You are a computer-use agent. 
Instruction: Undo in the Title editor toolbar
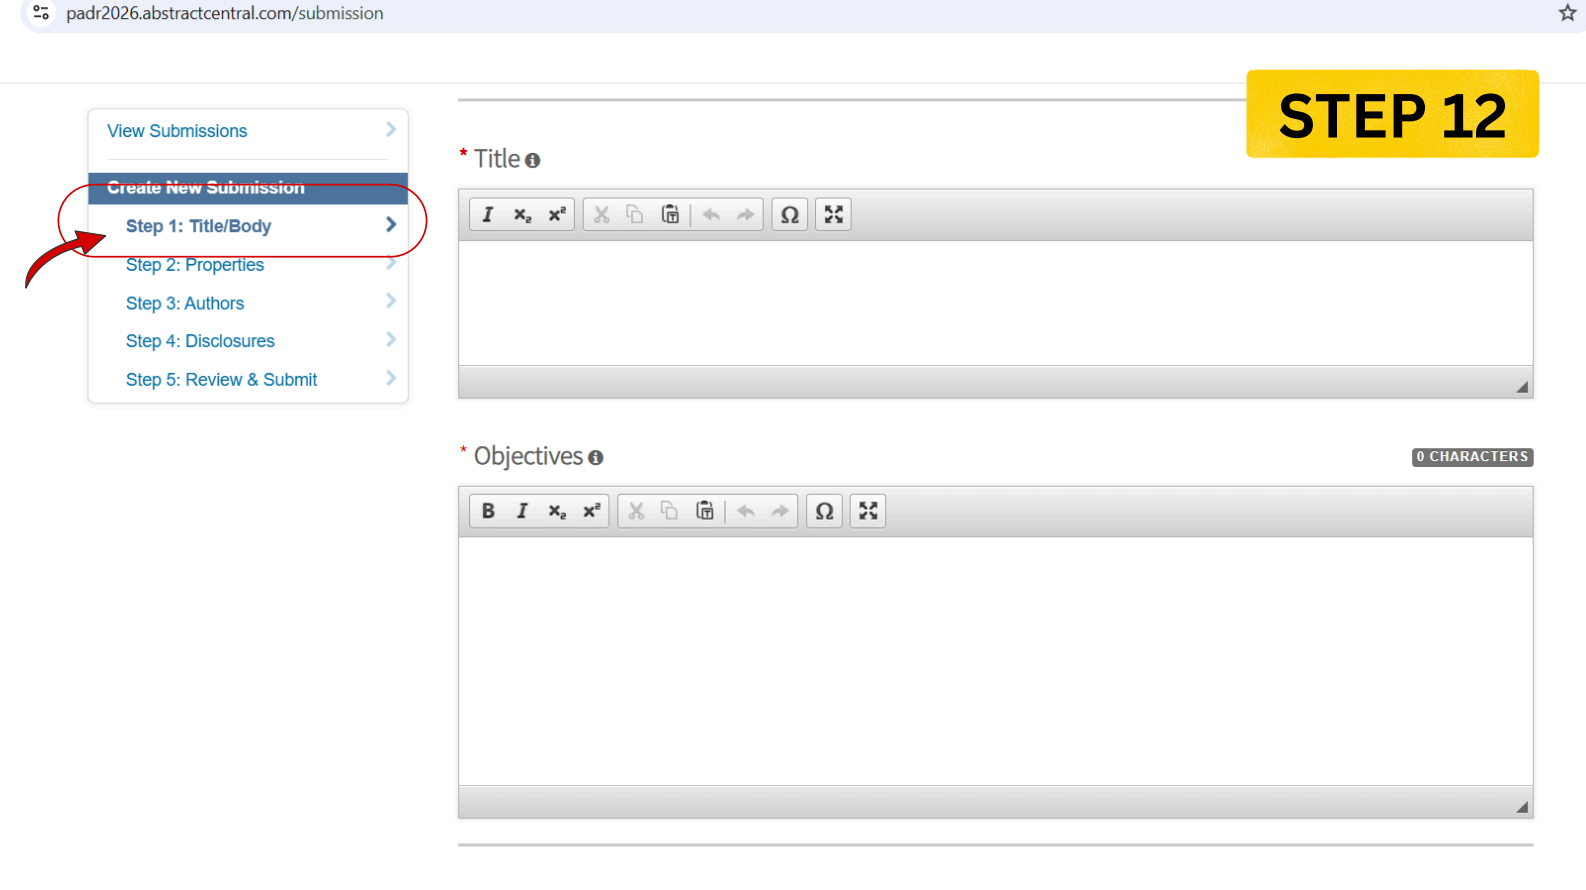point(711,215)
